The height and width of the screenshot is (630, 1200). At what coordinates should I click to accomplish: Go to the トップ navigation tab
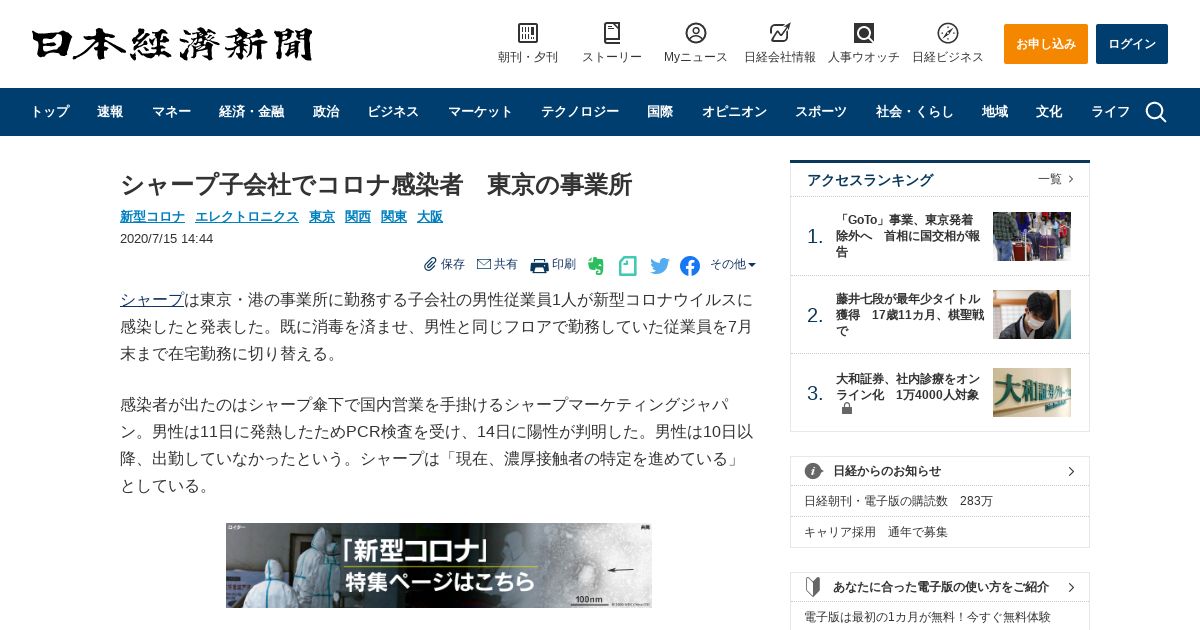click(x=50, y=112)
